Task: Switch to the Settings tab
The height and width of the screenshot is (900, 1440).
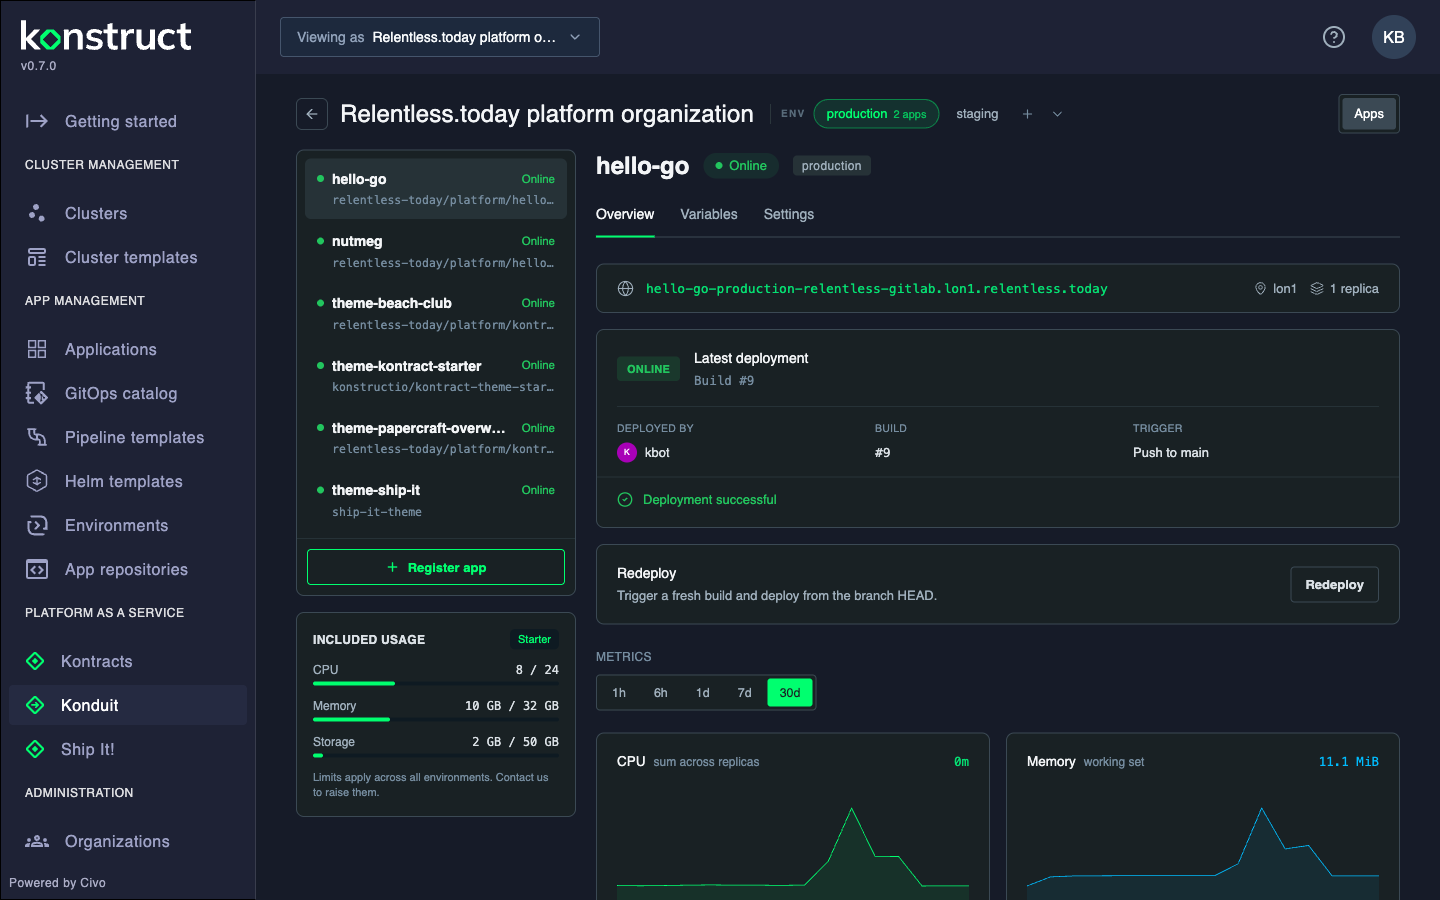Action: click(789, 214)
